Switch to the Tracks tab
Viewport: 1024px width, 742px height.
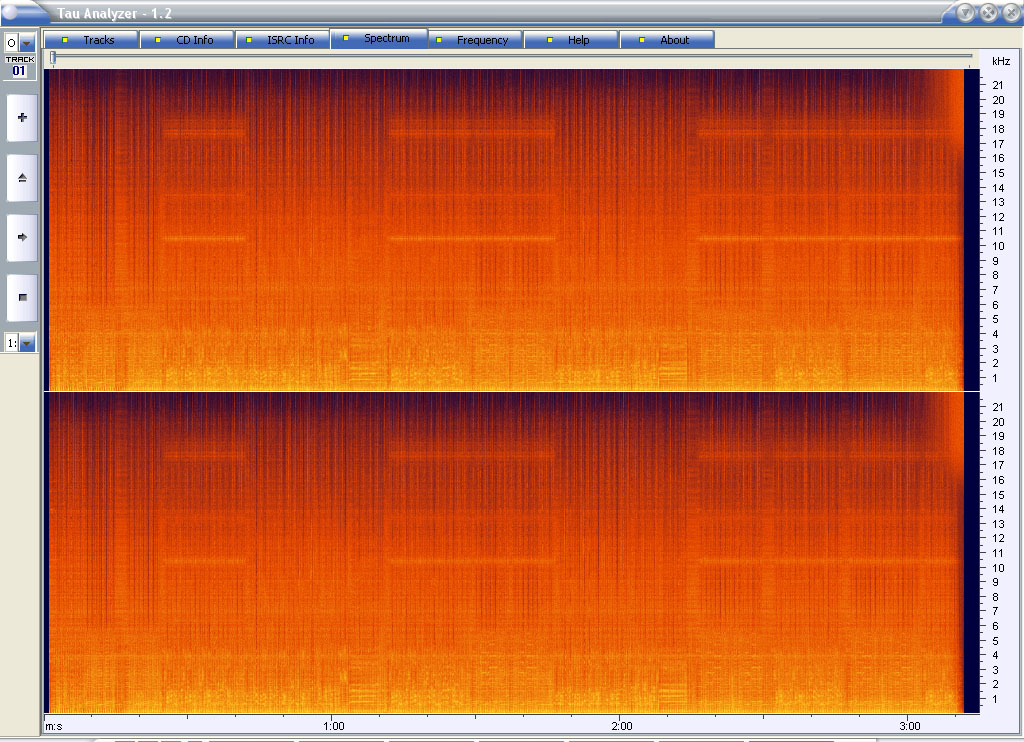[x=91, y=40]
